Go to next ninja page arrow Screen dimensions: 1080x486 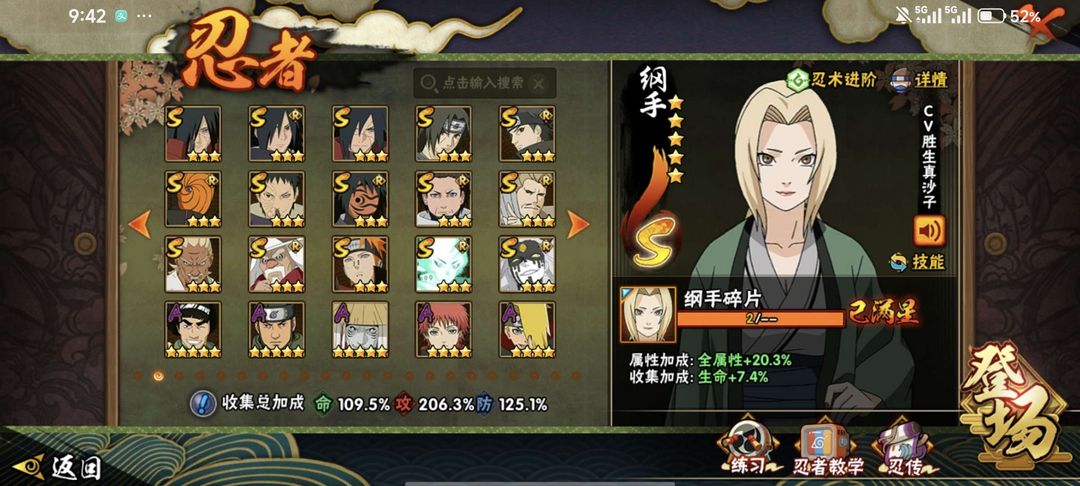pos(577,224)
